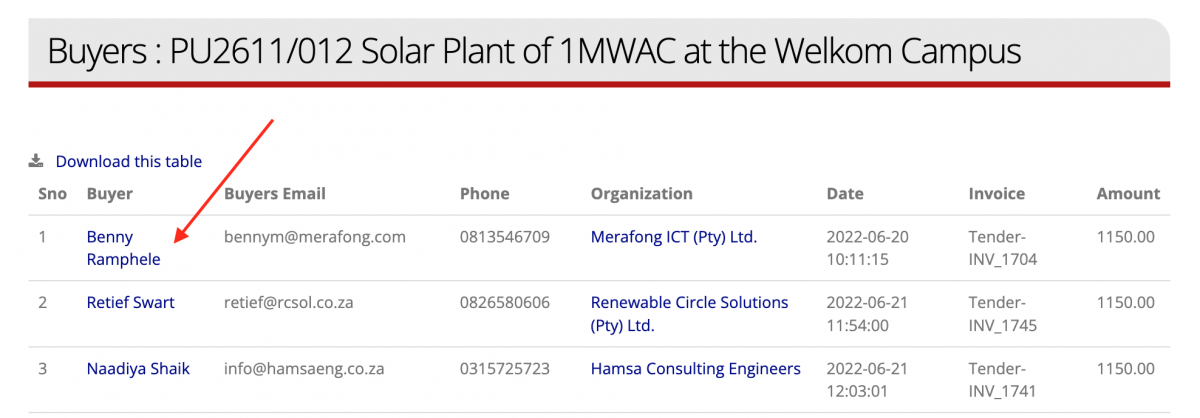The height and width of the screenshot is (418, 1200).
Task: Click the Organization column header
Action: click(641, 194)
